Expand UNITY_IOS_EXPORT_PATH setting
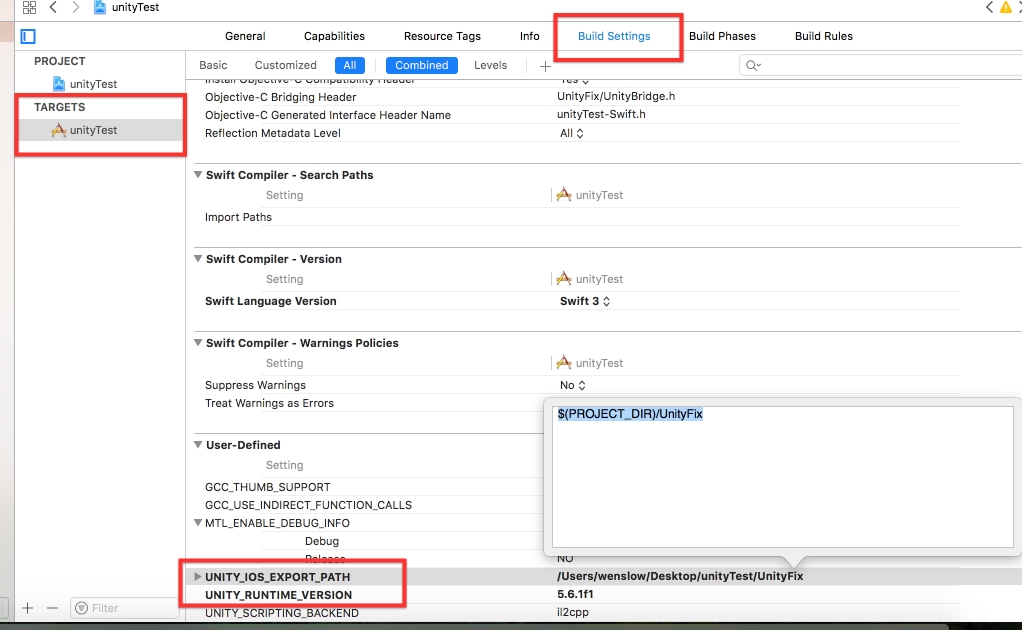 pyautogui.click(x=197, y=577)
